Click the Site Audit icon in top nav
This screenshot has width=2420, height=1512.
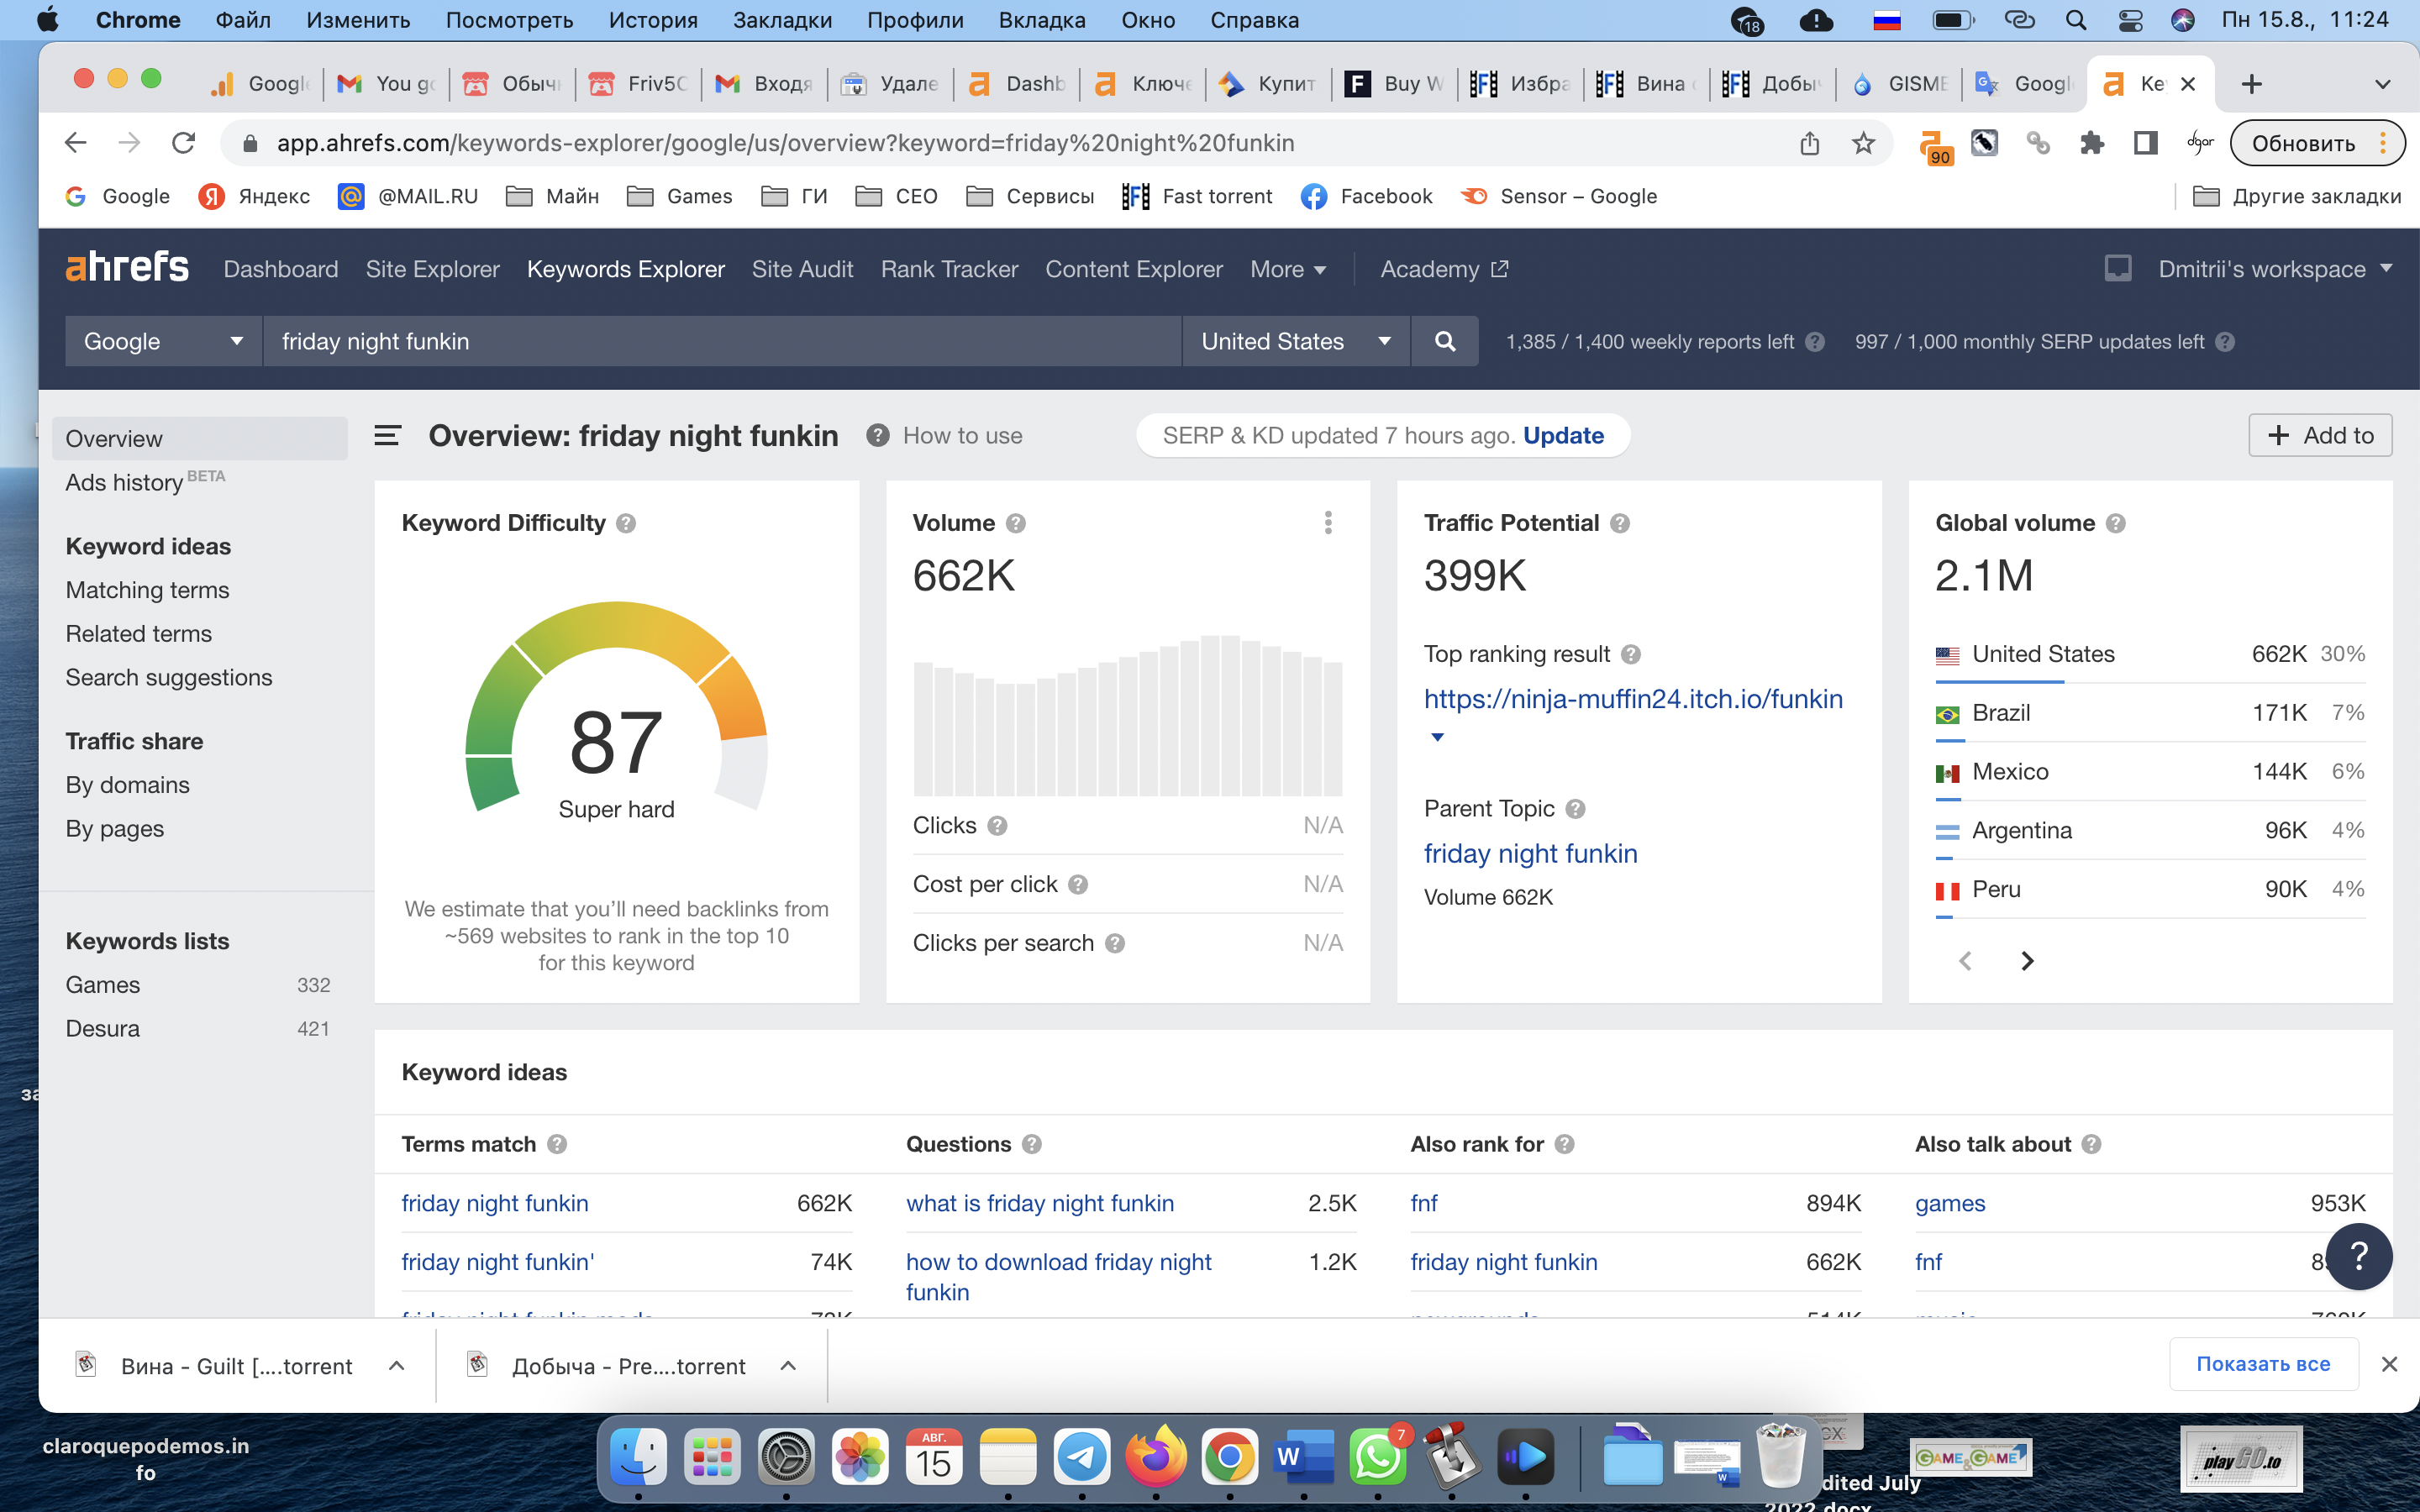pyautogui.click(x=802, y=270)
